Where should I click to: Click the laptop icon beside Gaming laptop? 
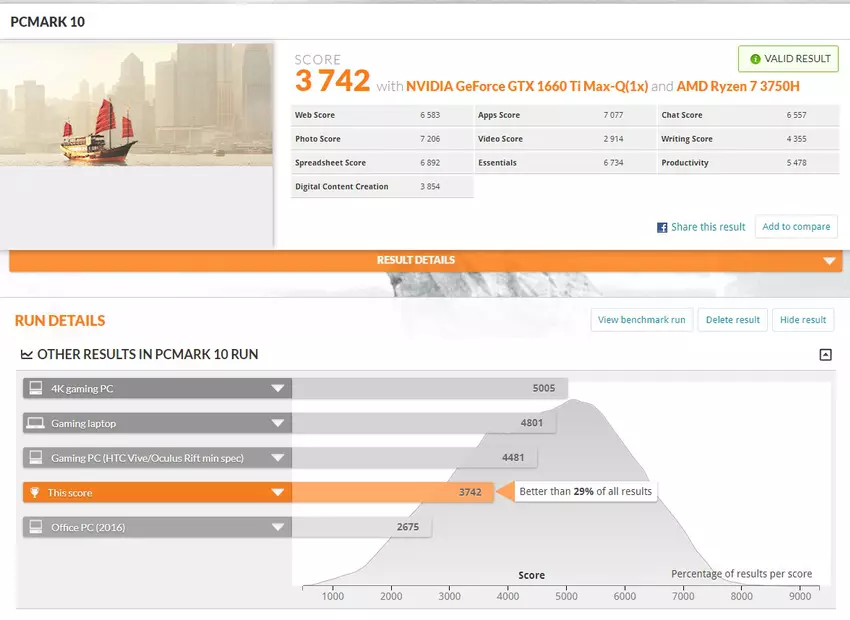(35, 424)
